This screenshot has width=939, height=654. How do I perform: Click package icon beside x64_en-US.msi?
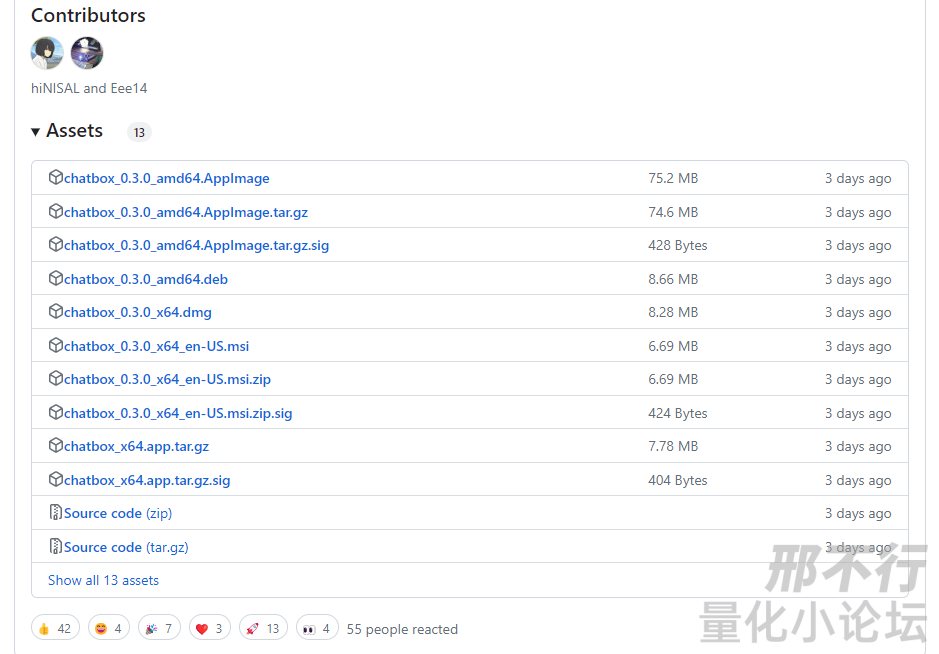pos(56,346)
